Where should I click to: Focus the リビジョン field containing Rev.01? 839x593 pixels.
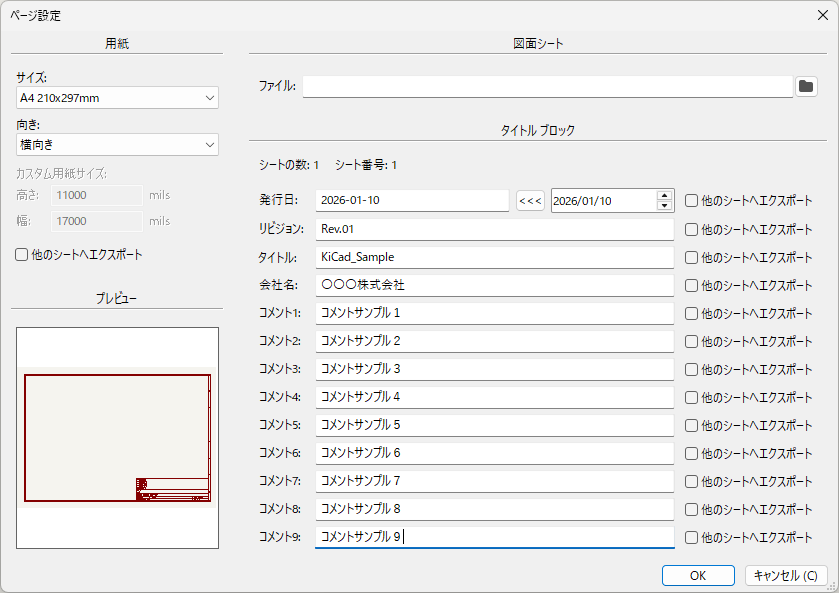(x=494, y=229)
